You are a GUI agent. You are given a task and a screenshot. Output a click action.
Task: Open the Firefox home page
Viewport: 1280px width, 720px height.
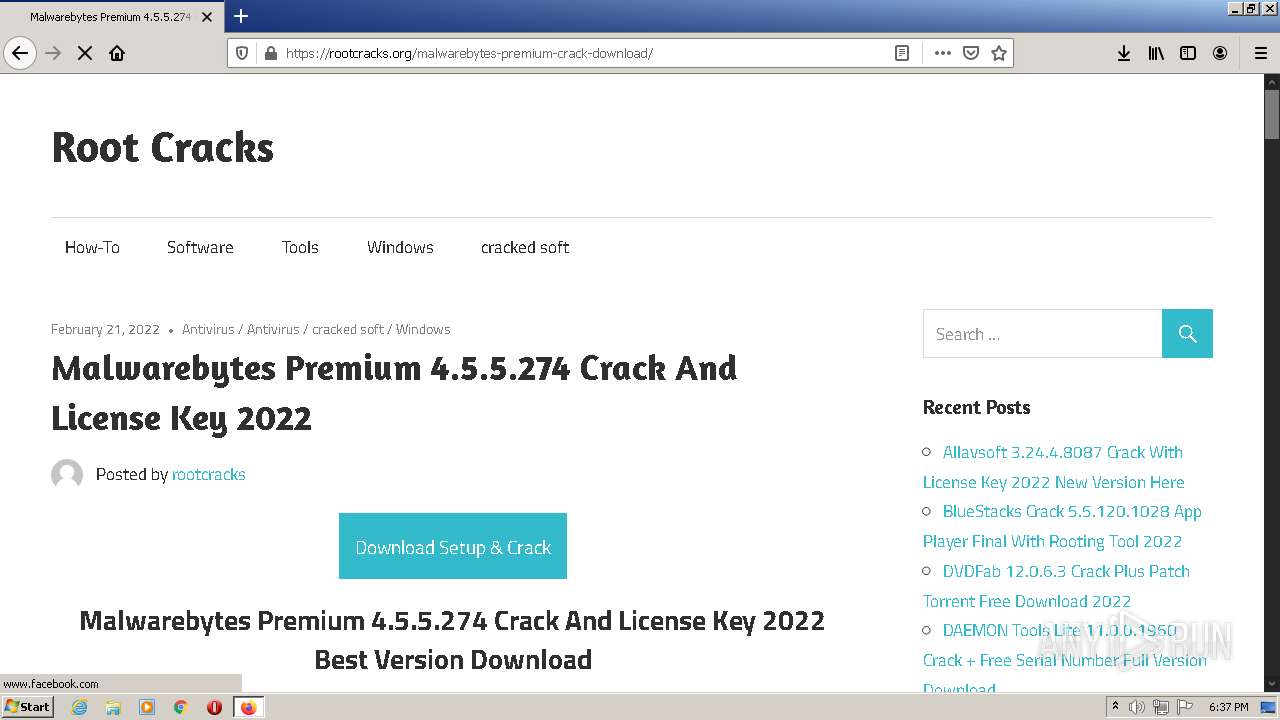pos(117,53)
